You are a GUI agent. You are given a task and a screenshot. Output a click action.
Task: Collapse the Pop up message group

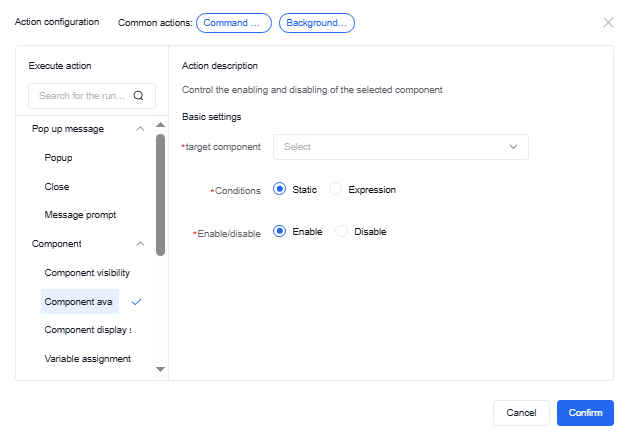point(140,129)
